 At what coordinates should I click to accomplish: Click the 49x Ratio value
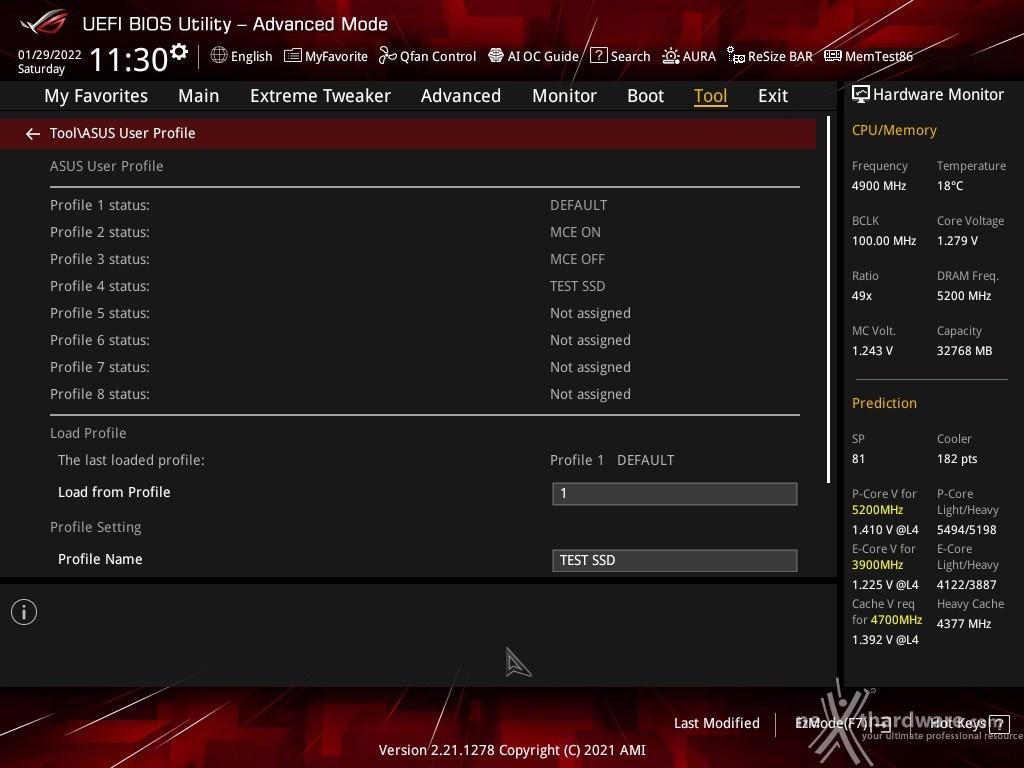pyautogui.click(x=861, y=296)
